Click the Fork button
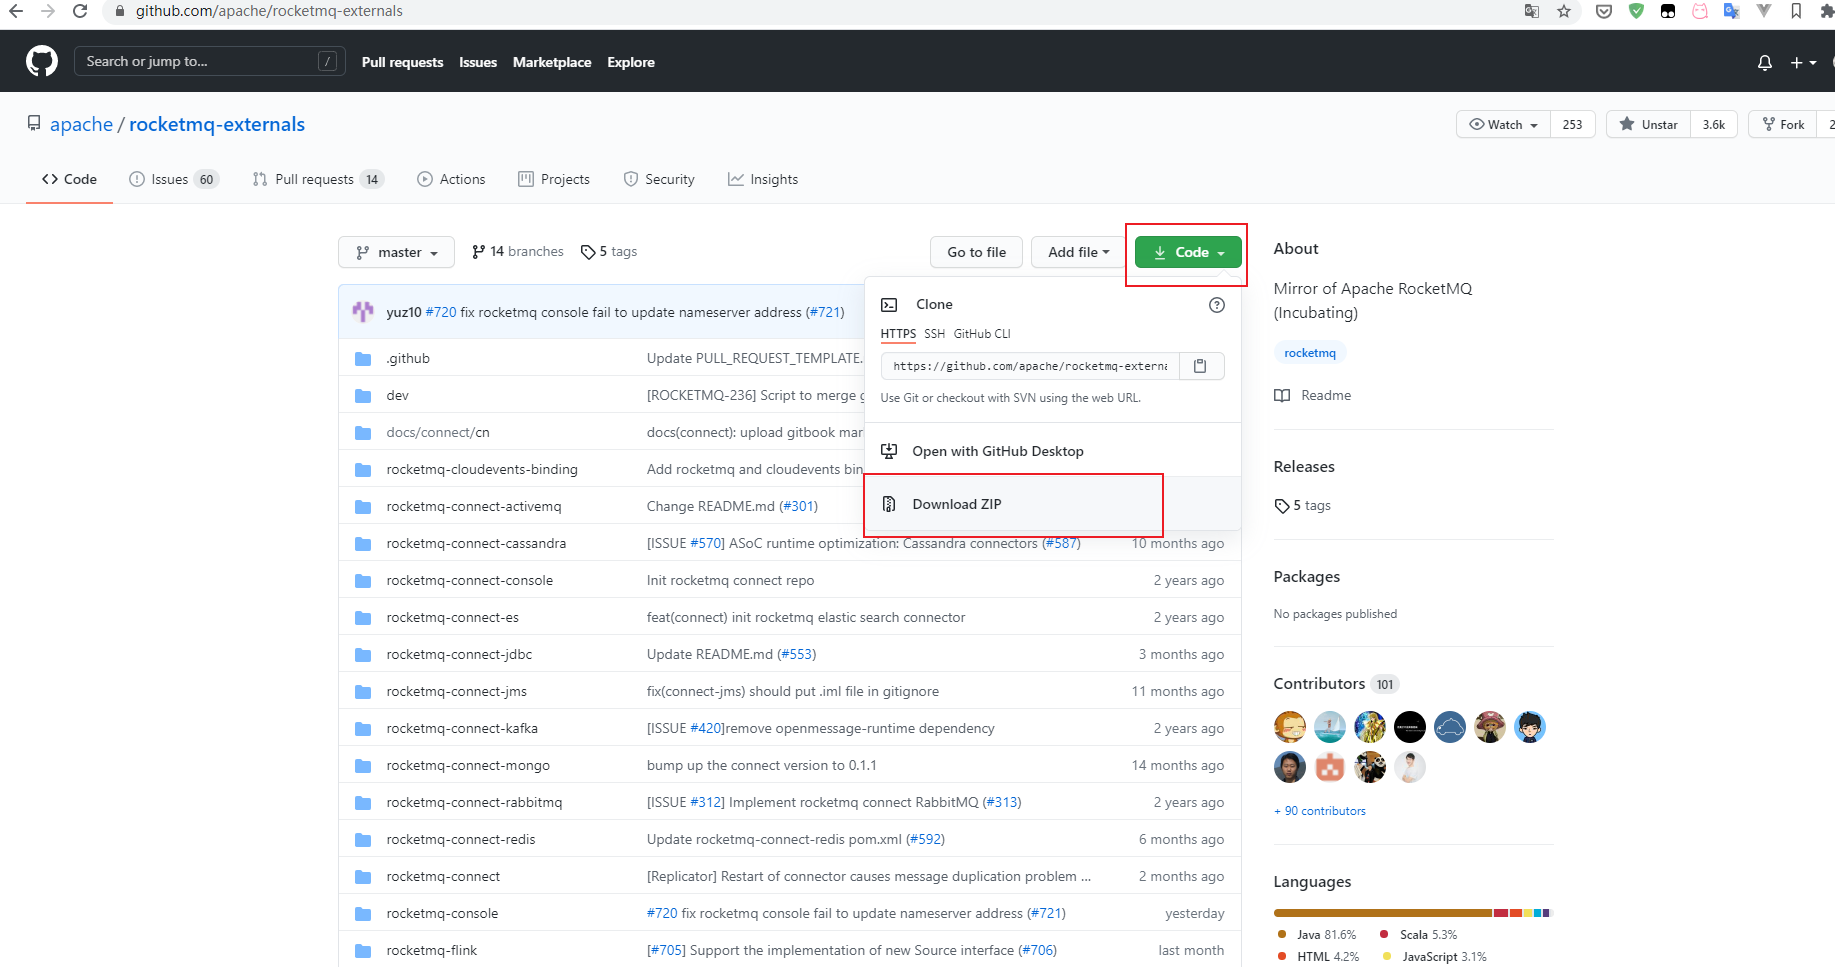This screenshot has width=1835, height=967. tap(1782, 124)
